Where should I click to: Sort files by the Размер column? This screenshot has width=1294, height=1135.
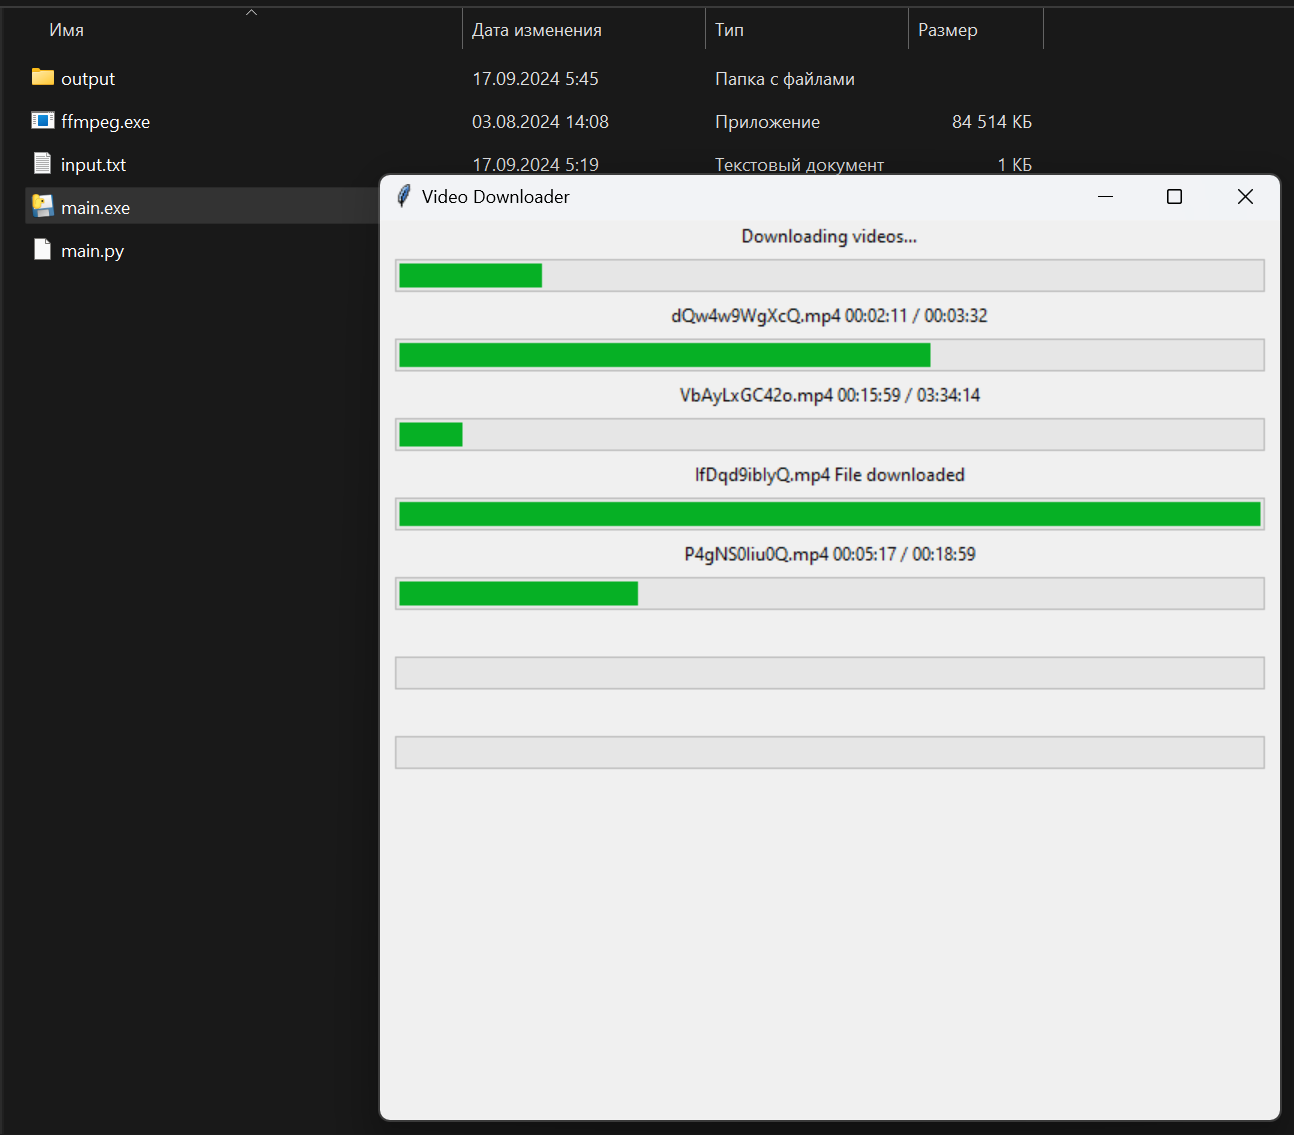(x=948, y=30)
